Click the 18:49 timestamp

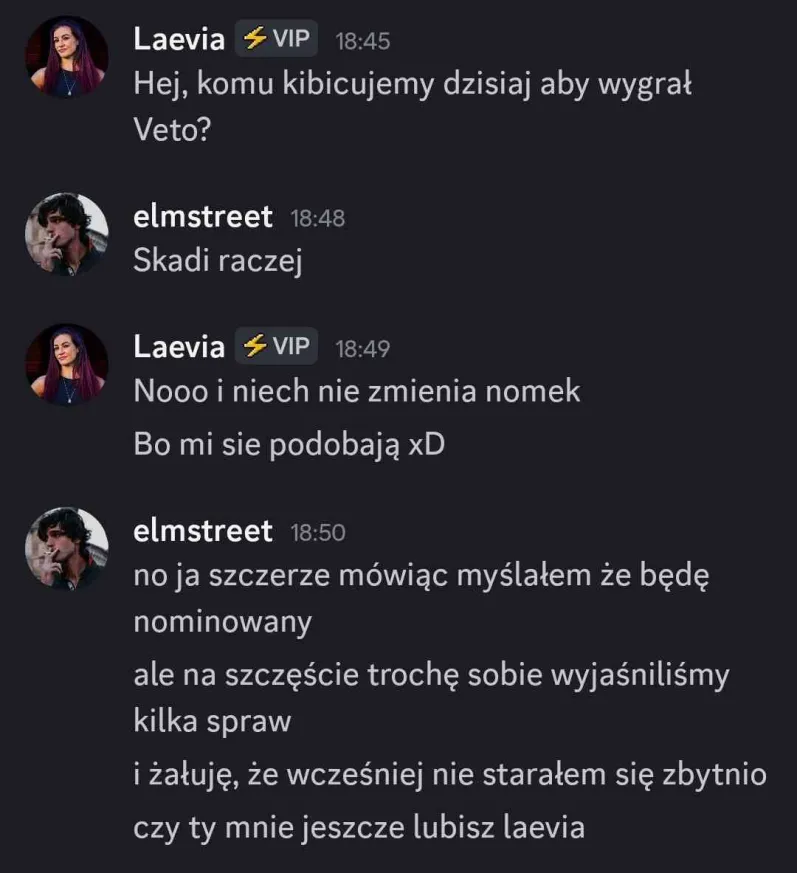pyautogui.click(x=362, y=349)
